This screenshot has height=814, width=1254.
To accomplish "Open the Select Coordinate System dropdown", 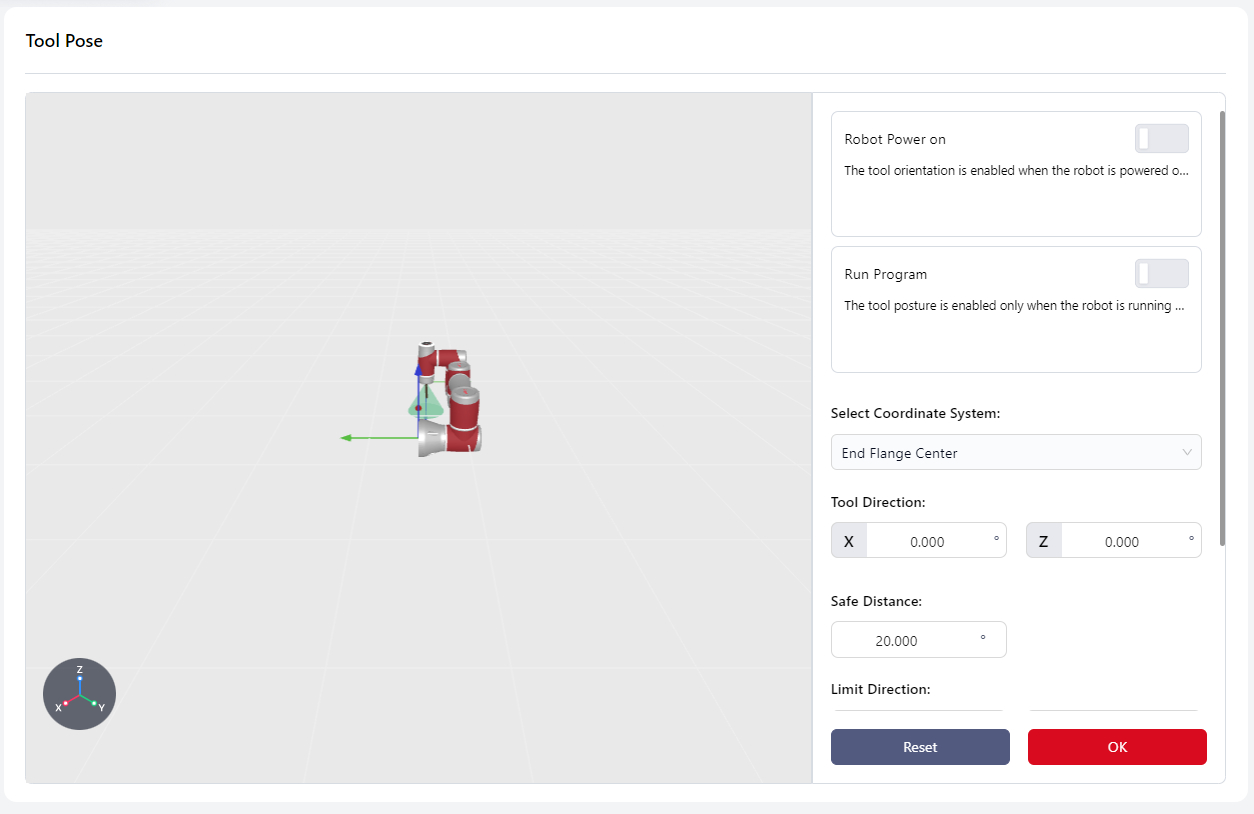I will point(1015,453).
